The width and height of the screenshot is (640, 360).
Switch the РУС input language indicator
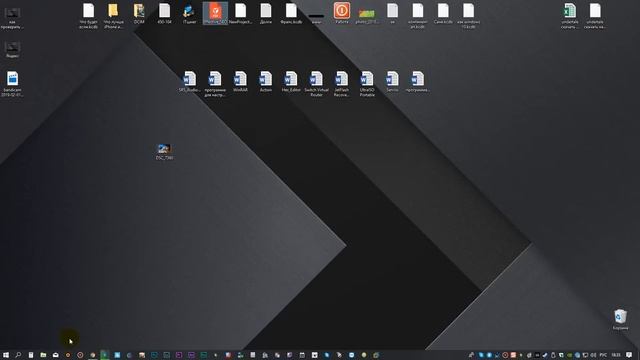click(x=603, y=355)
